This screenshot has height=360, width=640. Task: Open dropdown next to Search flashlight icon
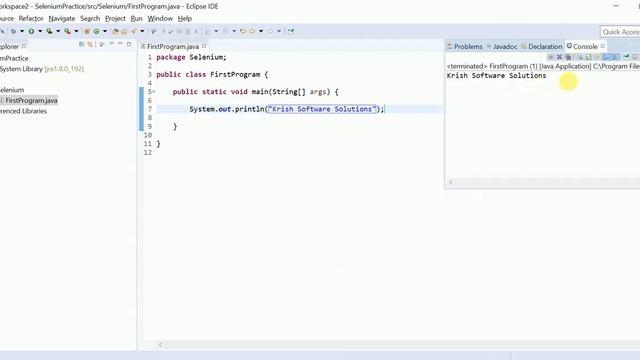(x=142, y=31)
